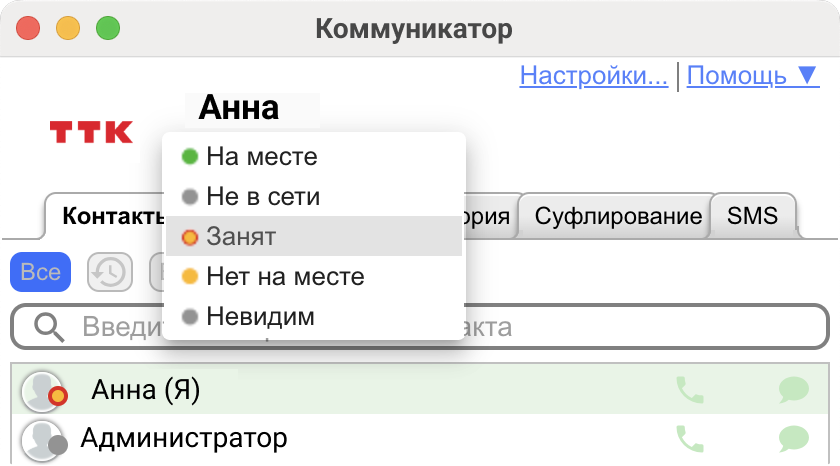840x466 pixels.
Task: Click Анна (Я) avatar icon
Action: [x=42, y=390]
